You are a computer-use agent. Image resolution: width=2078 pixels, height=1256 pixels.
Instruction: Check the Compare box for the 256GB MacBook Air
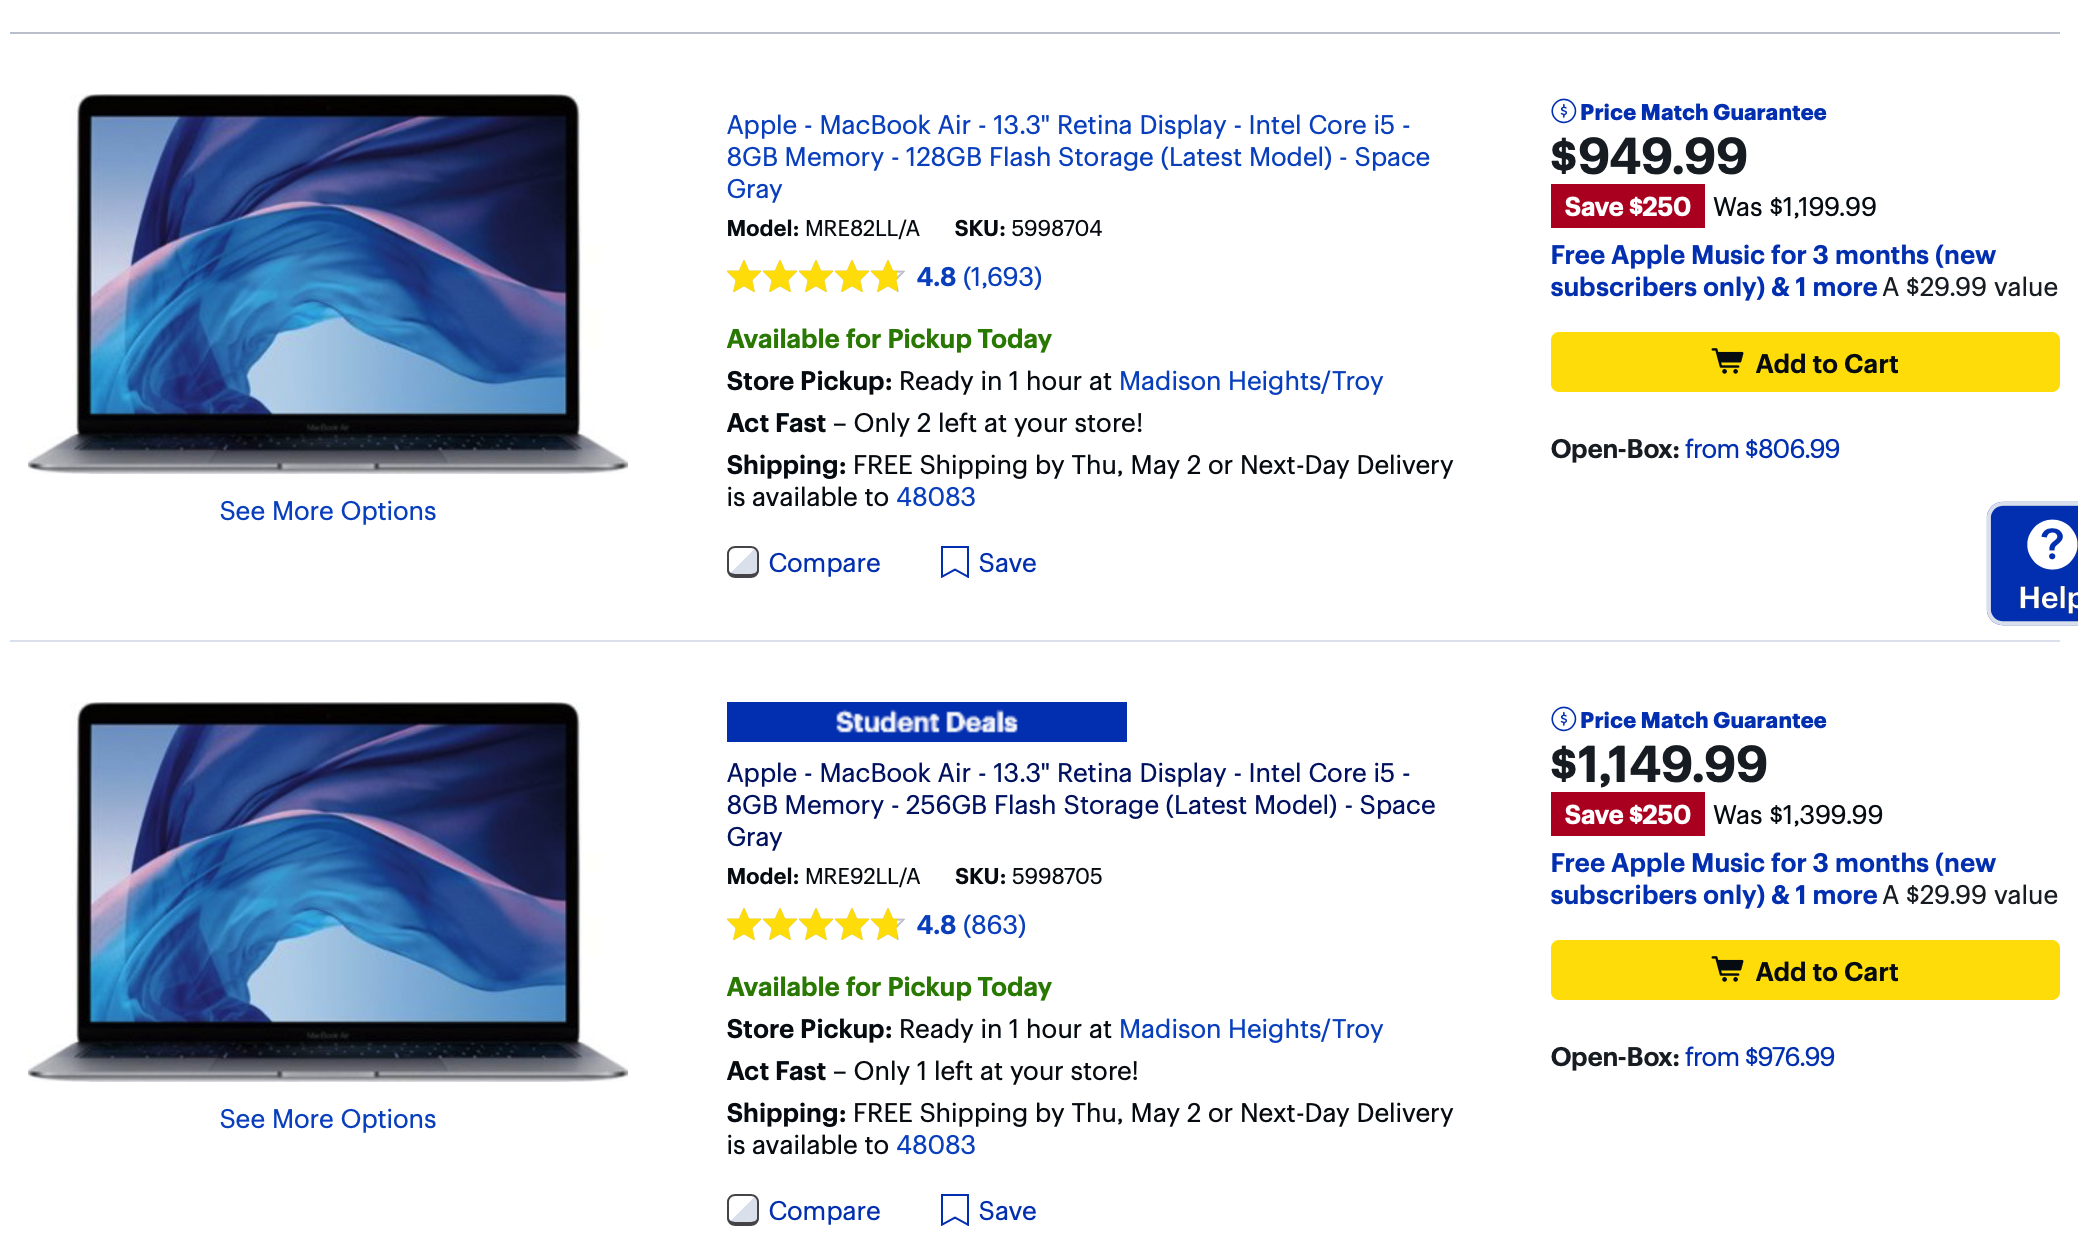click(742, 1211)
